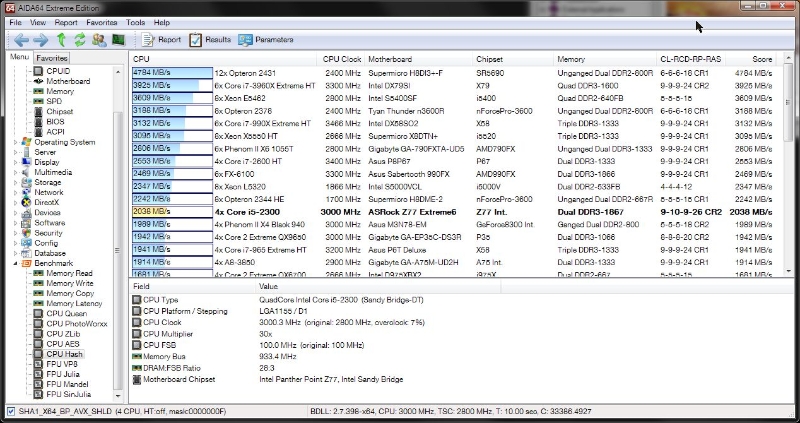
Task: Click the yellow 2038 MB/s result bar
Action: [x=172, y=212]
